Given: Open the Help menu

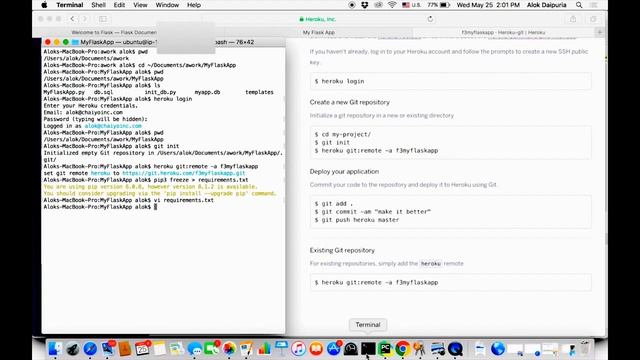Looking at the screenshot, I should click(194, 5).
